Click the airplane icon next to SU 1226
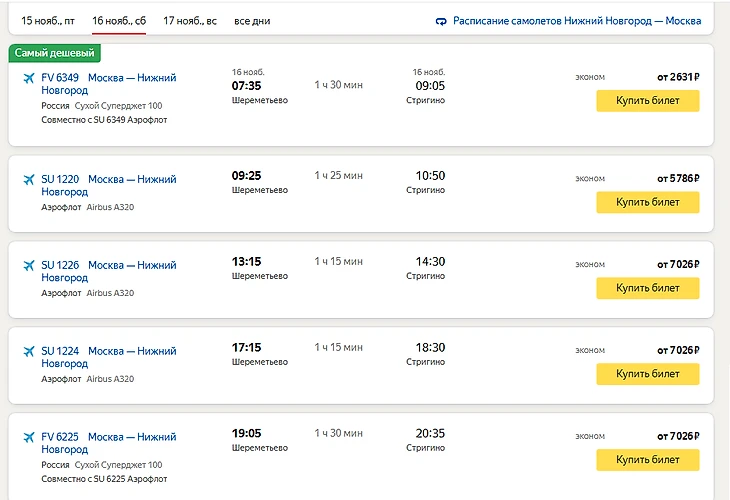Image resolution: width=730 pixels, height=500 pixels. click(29, 265)
